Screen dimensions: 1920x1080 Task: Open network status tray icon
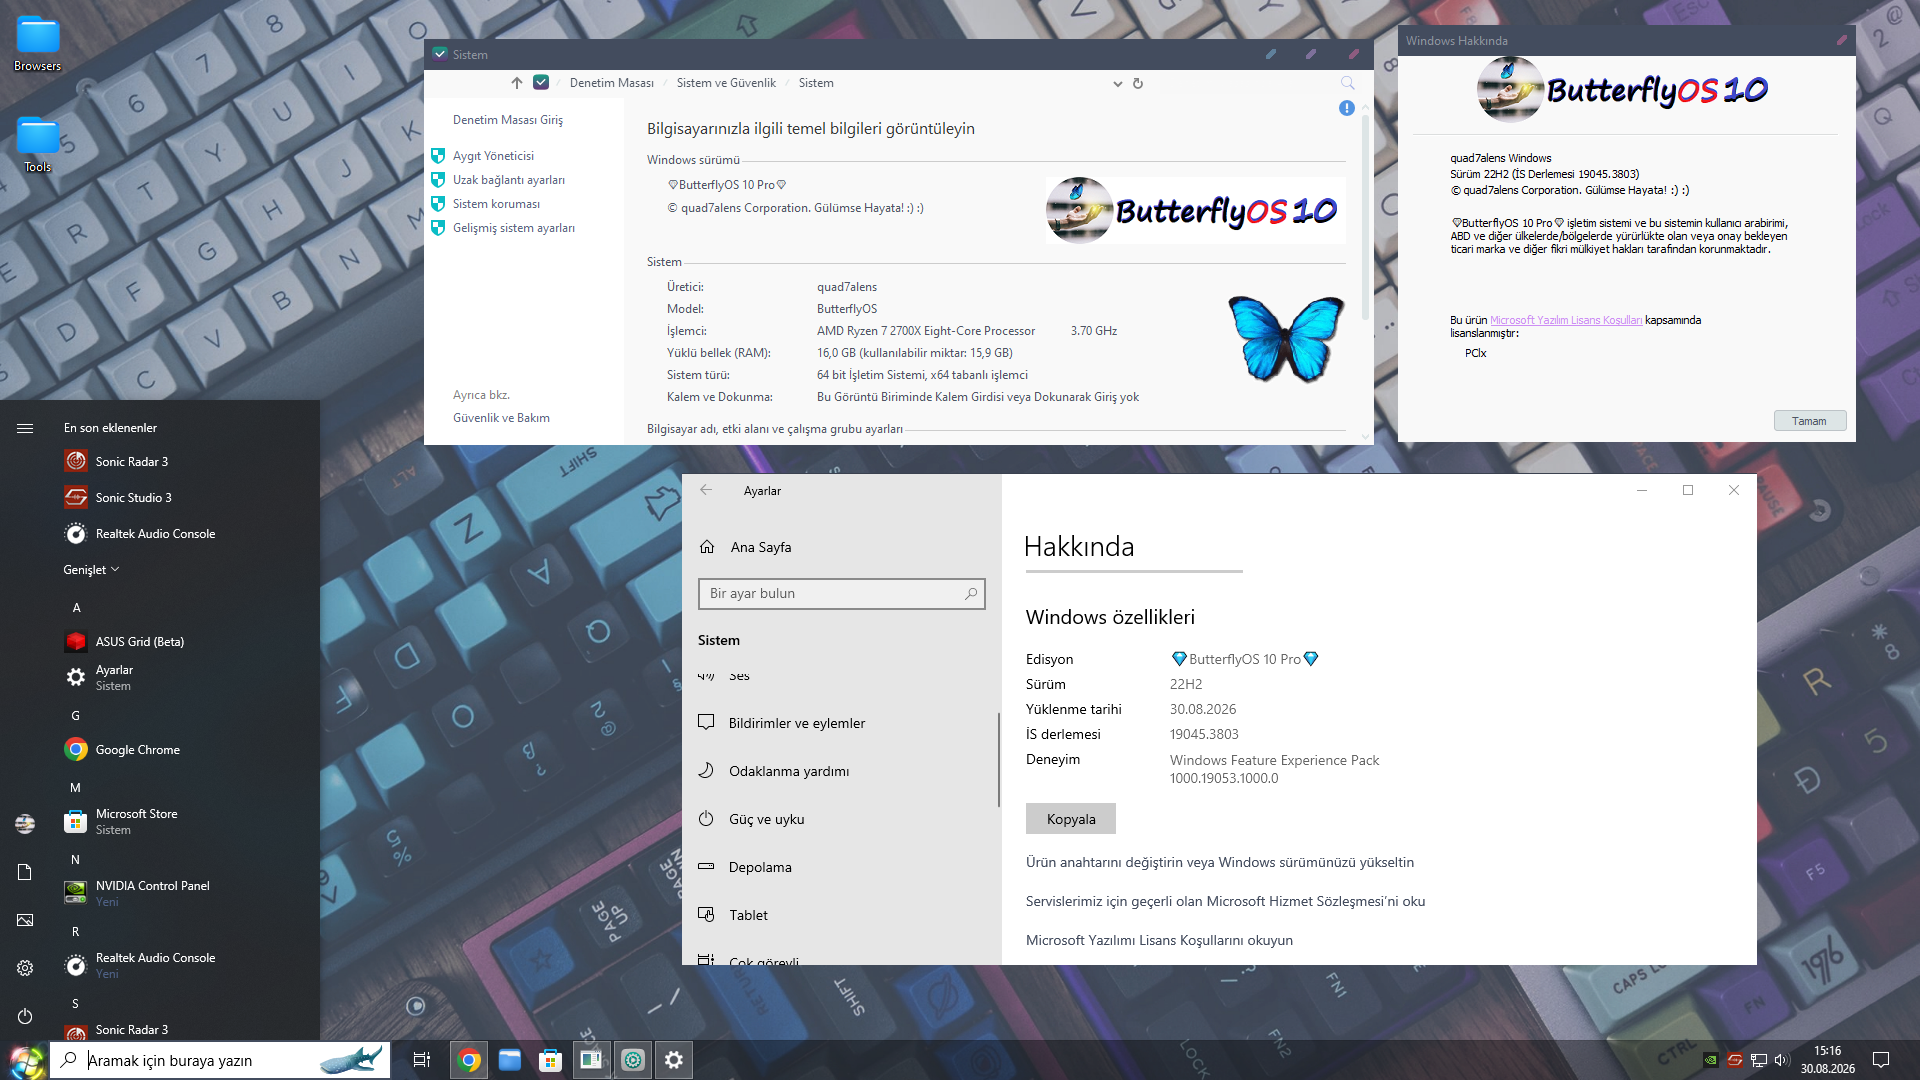tap(1759, 1060)
